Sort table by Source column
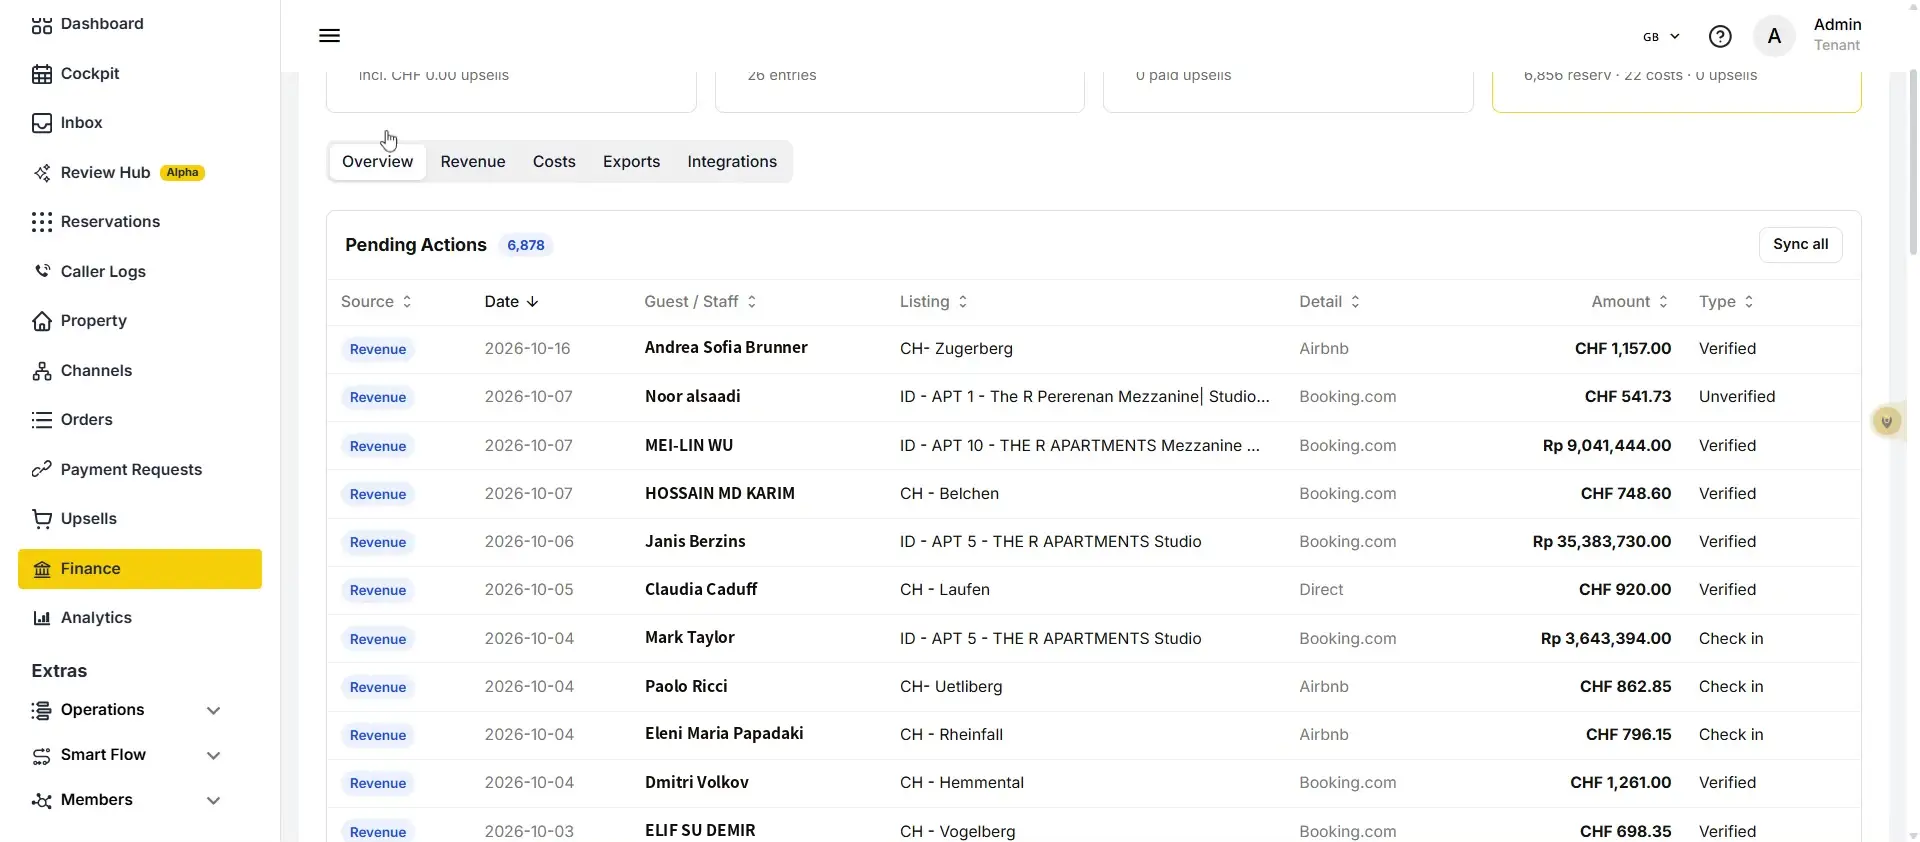The width and height of the screenshot is (1920, 842). point(376,302)
